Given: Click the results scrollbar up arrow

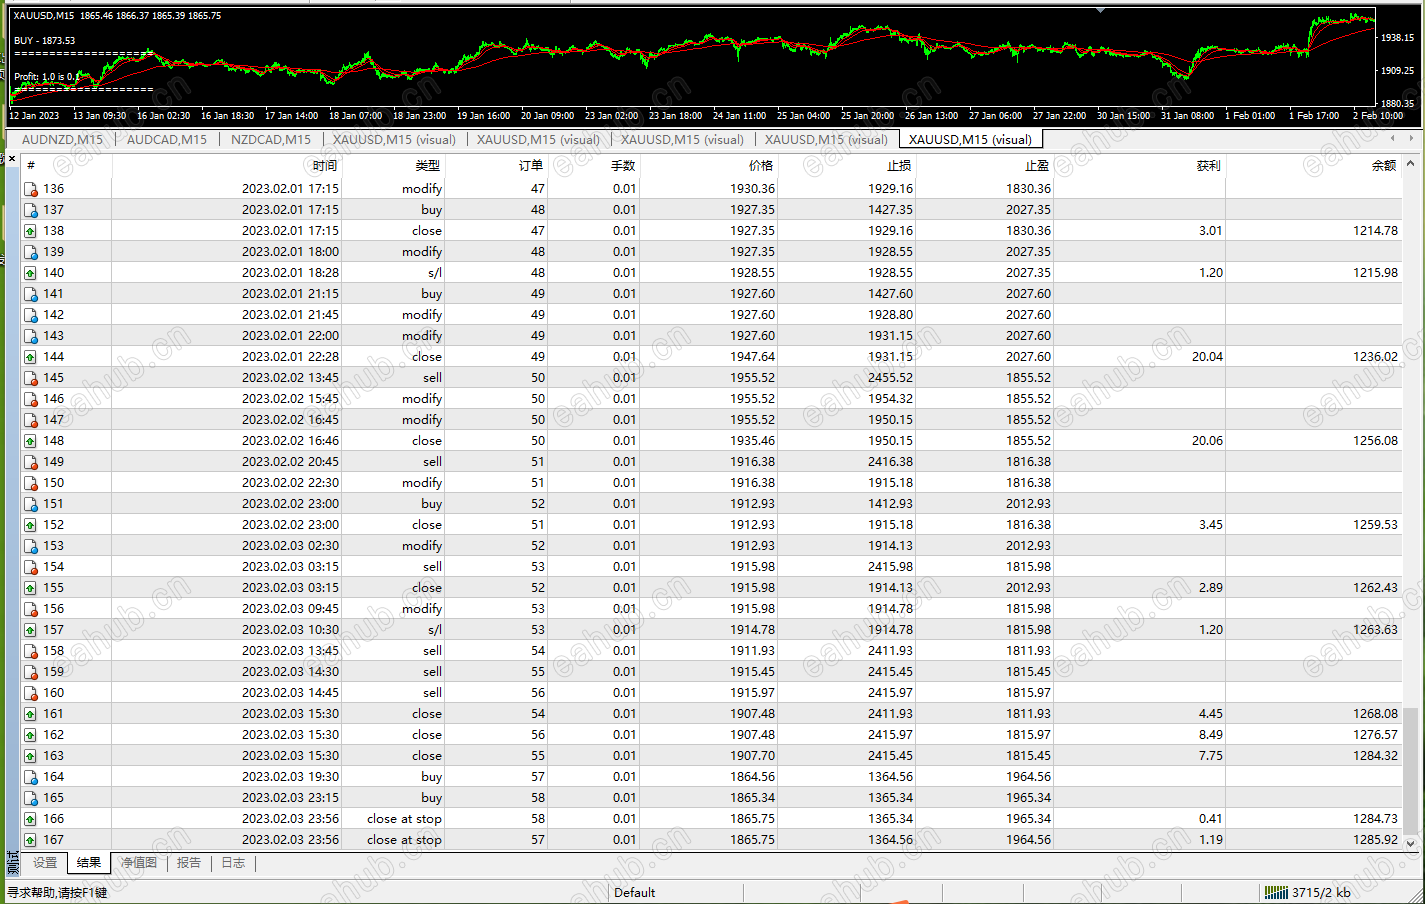Looking at the screenshot, I should 1411,164.
